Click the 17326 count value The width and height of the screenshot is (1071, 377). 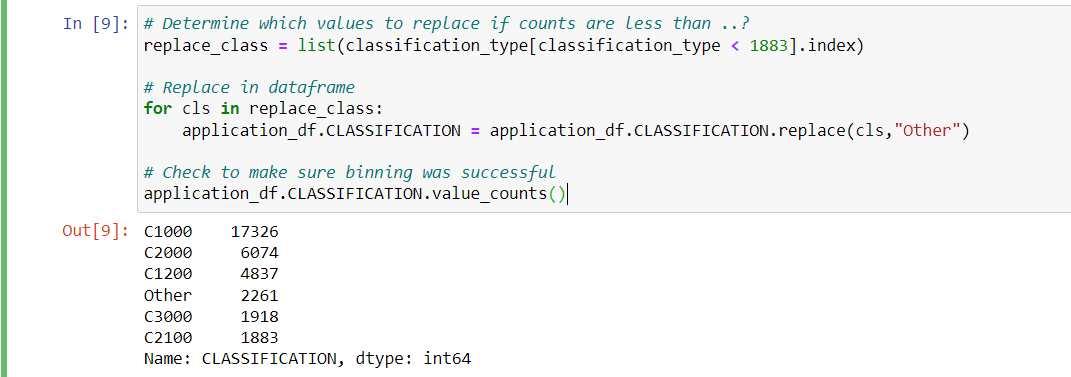pyautogui.click(x=255, y=232)
